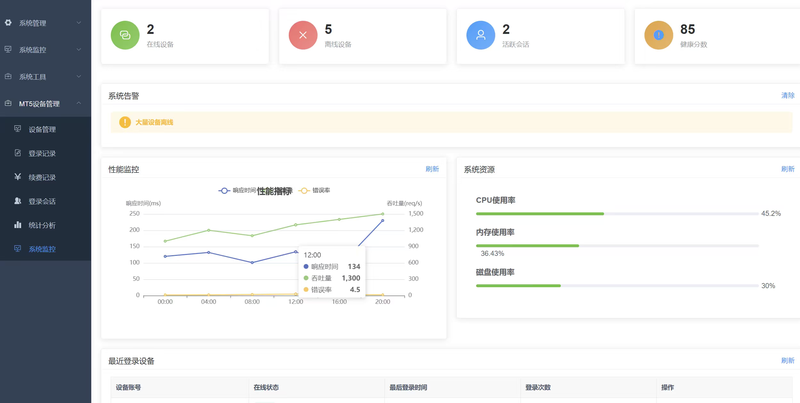This screenshot has height=403, width=800.
Task: Open 登录记录 from the sidebar
Action: (x=42, y=153)
